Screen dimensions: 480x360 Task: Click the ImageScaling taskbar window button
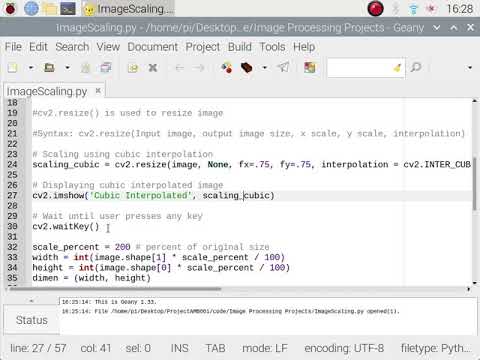[x=128, y=9]
